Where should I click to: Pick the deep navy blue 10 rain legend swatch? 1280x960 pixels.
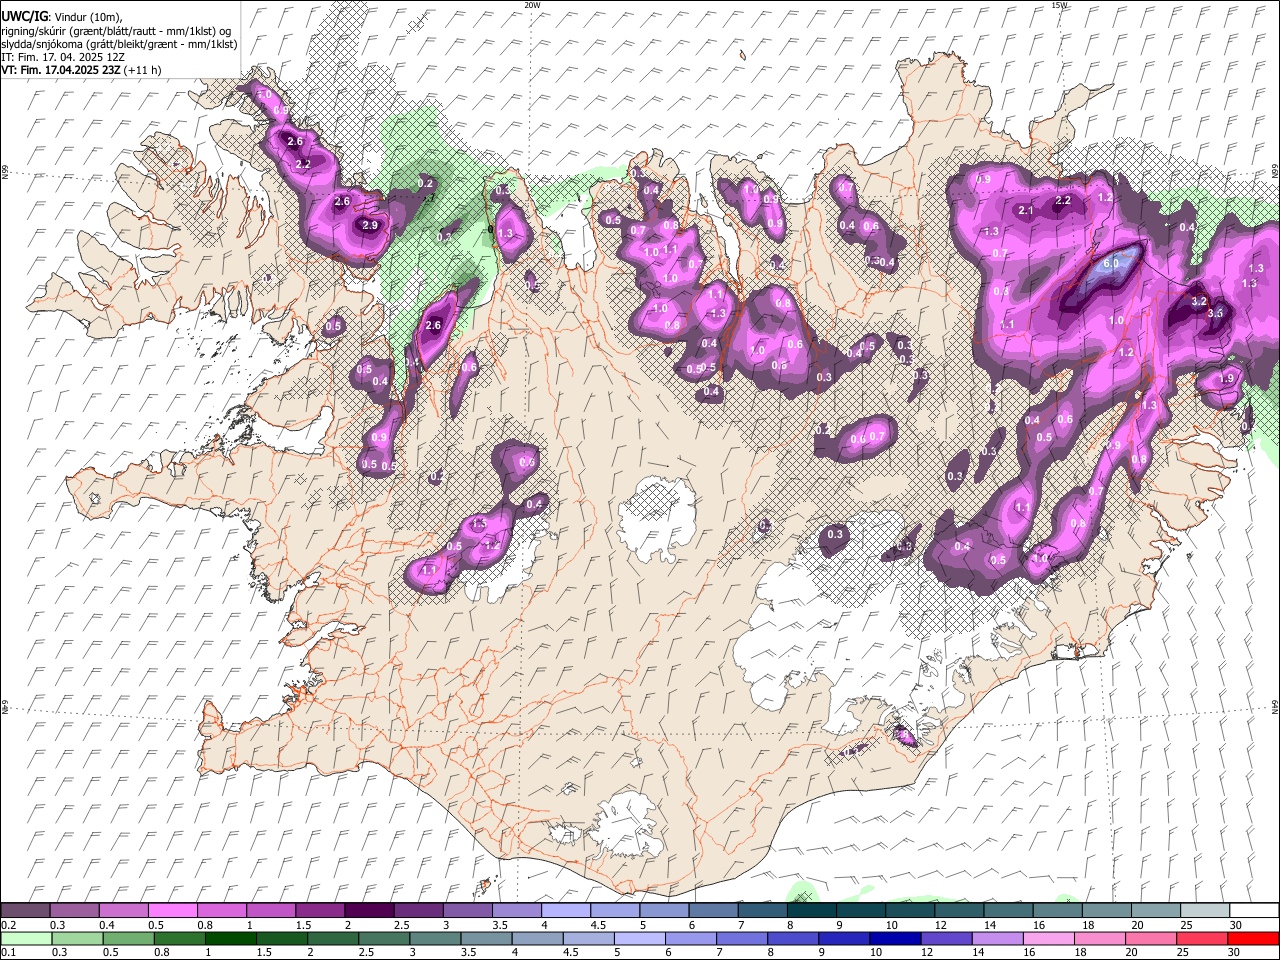point(896,939)
